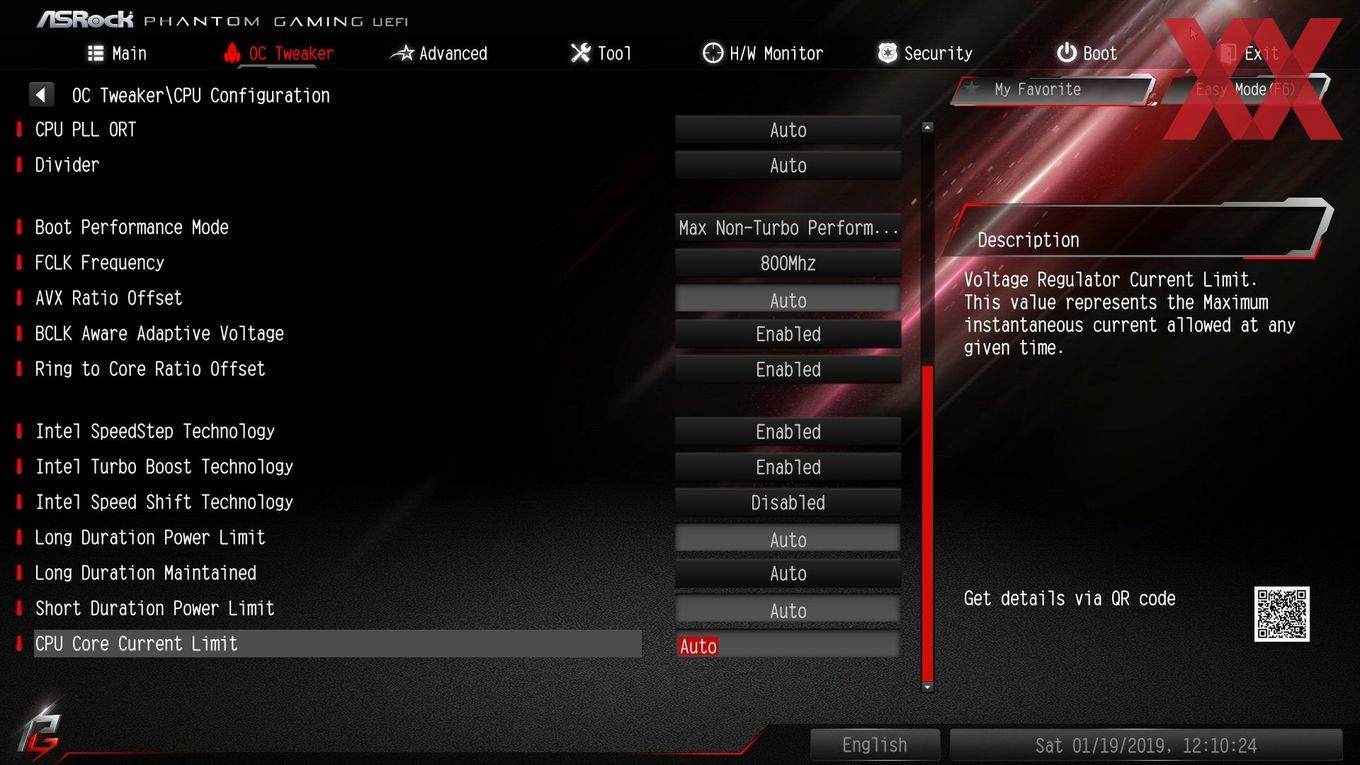Click the OC Tweaker flame icon
This screenshot has height=765, width=1360.
click(x=232, y=54)
